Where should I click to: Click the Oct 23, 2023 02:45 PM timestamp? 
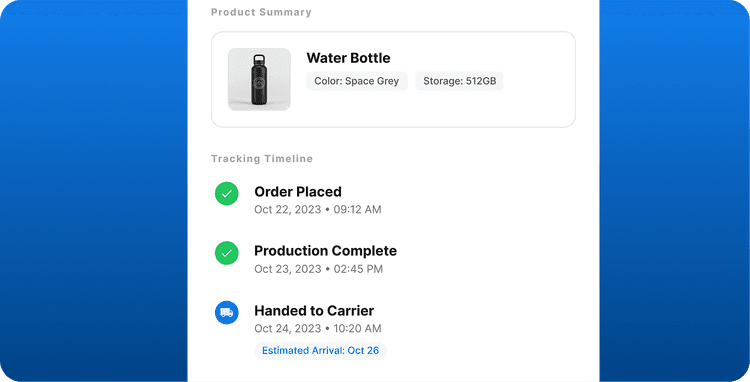click(x=318, y=269)
